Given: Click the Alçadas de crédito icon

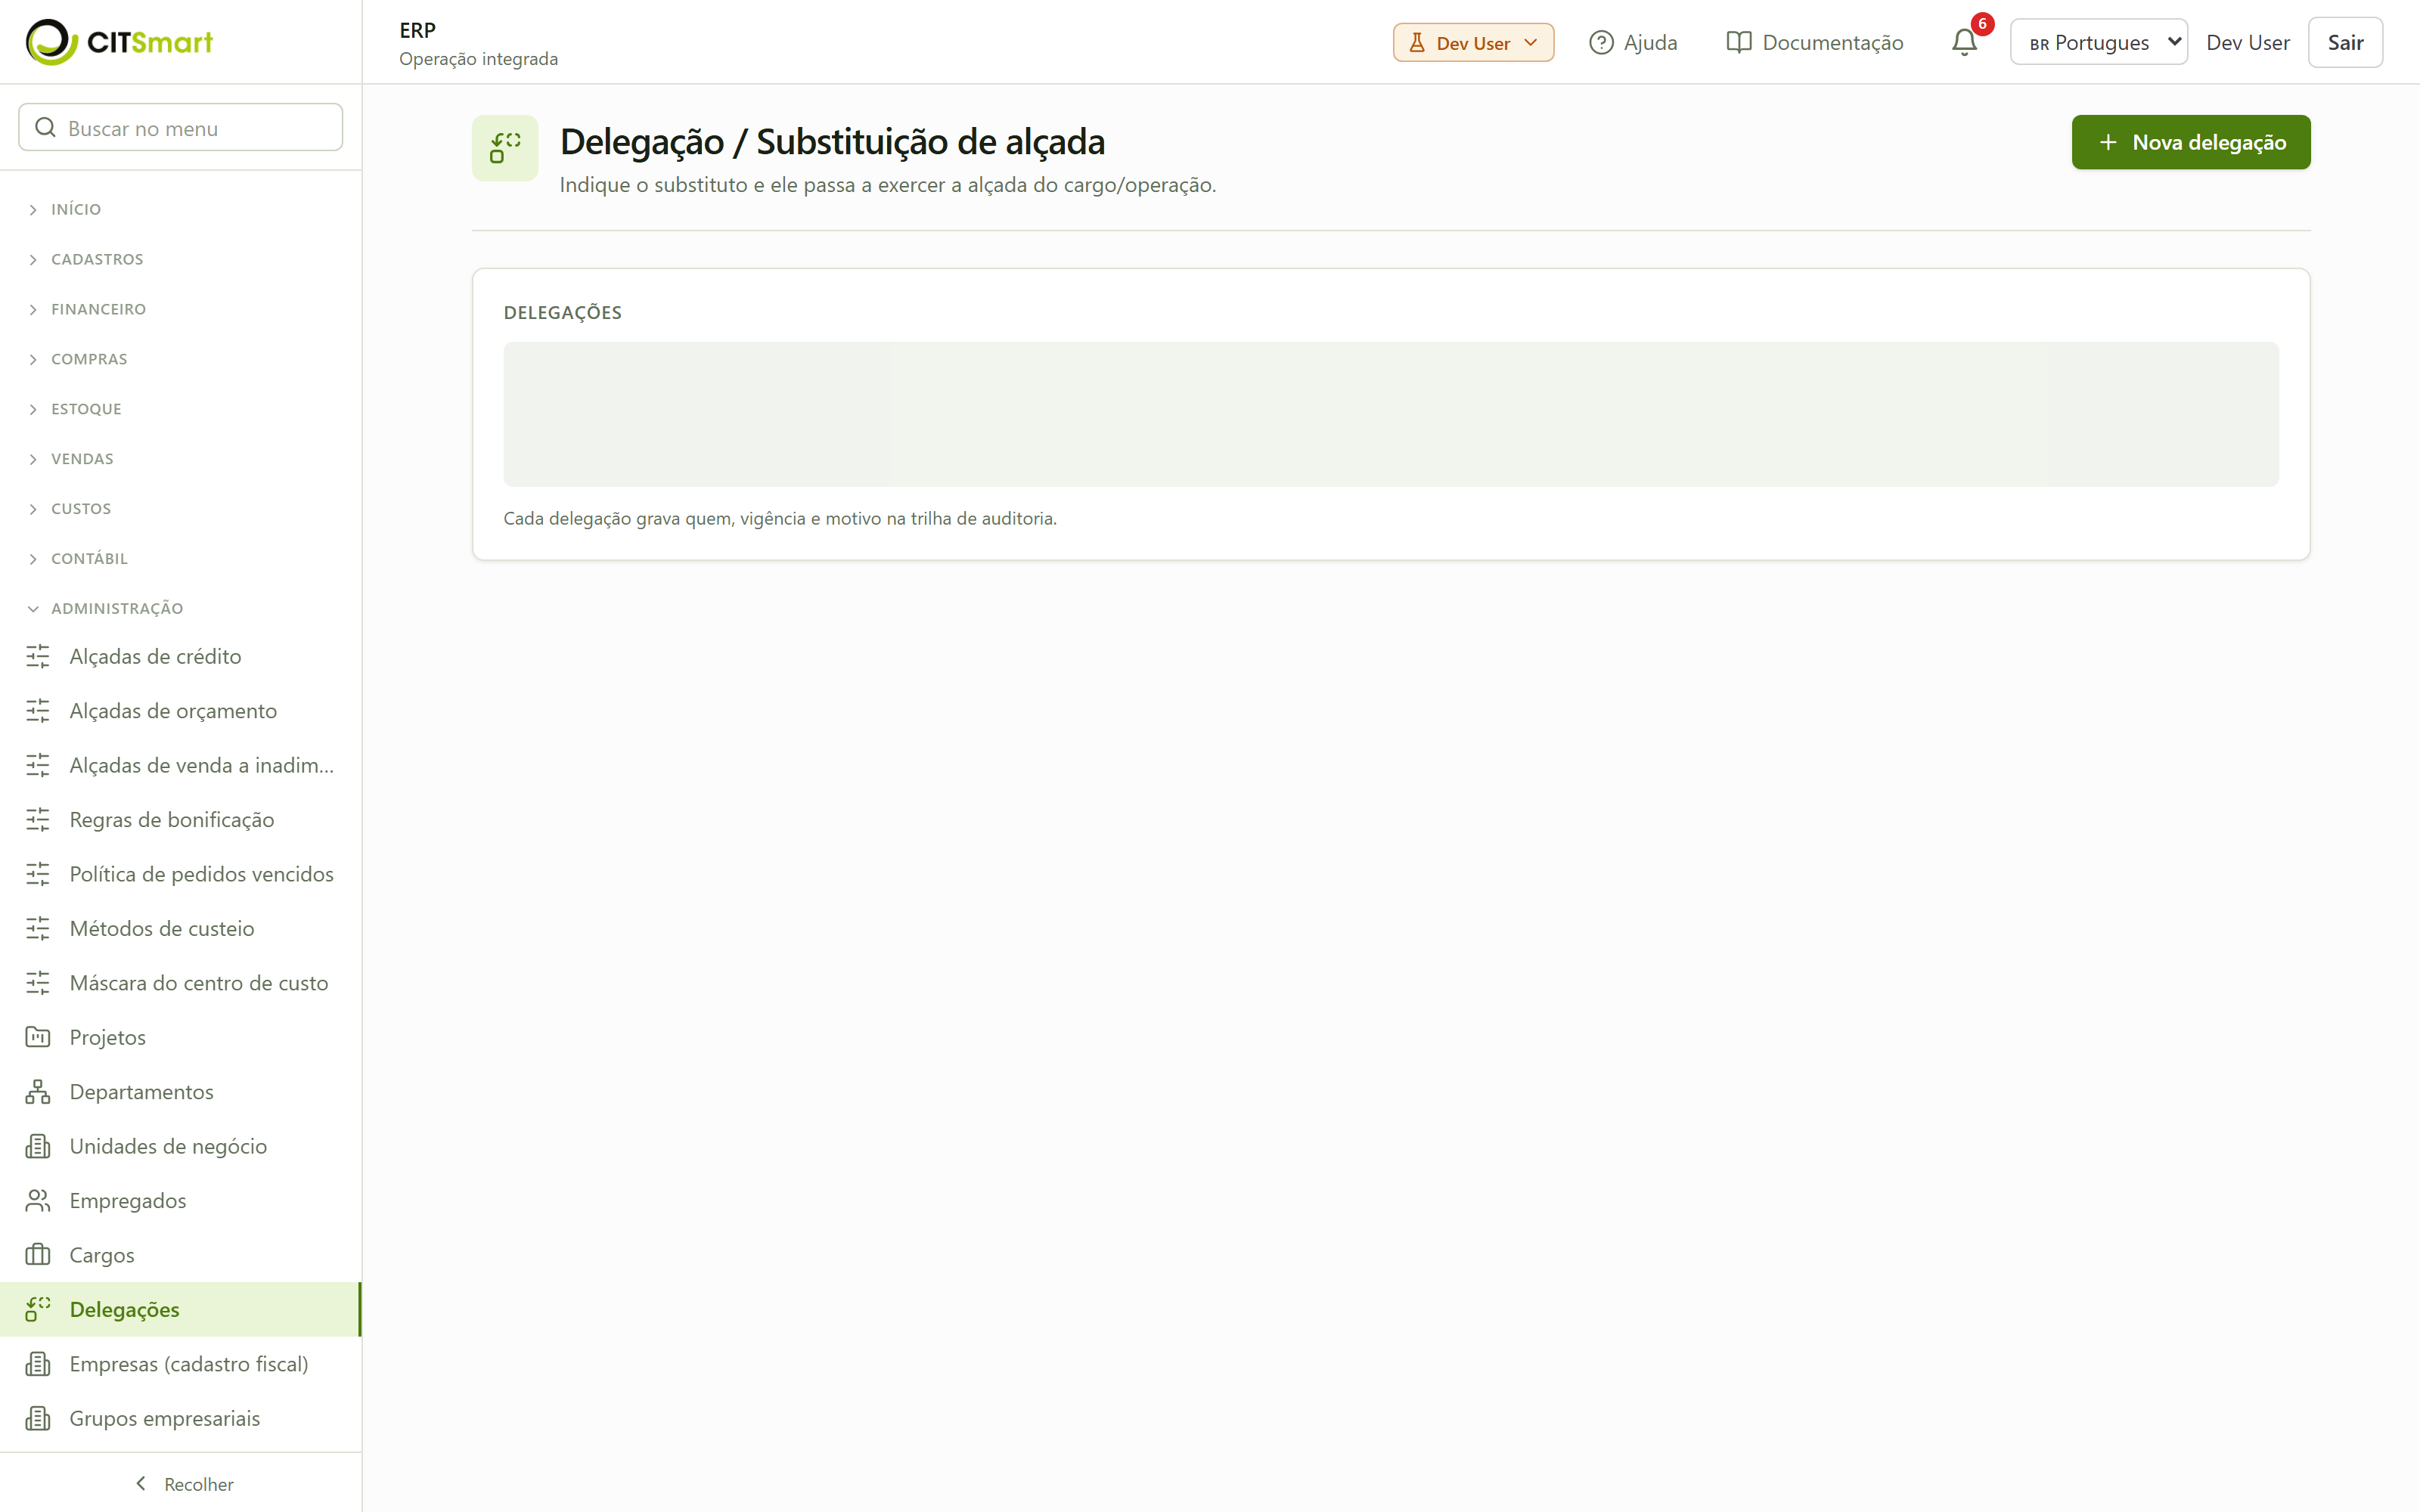Looking at the screenshot, I should pyautogui.click(x=38, y=656).
